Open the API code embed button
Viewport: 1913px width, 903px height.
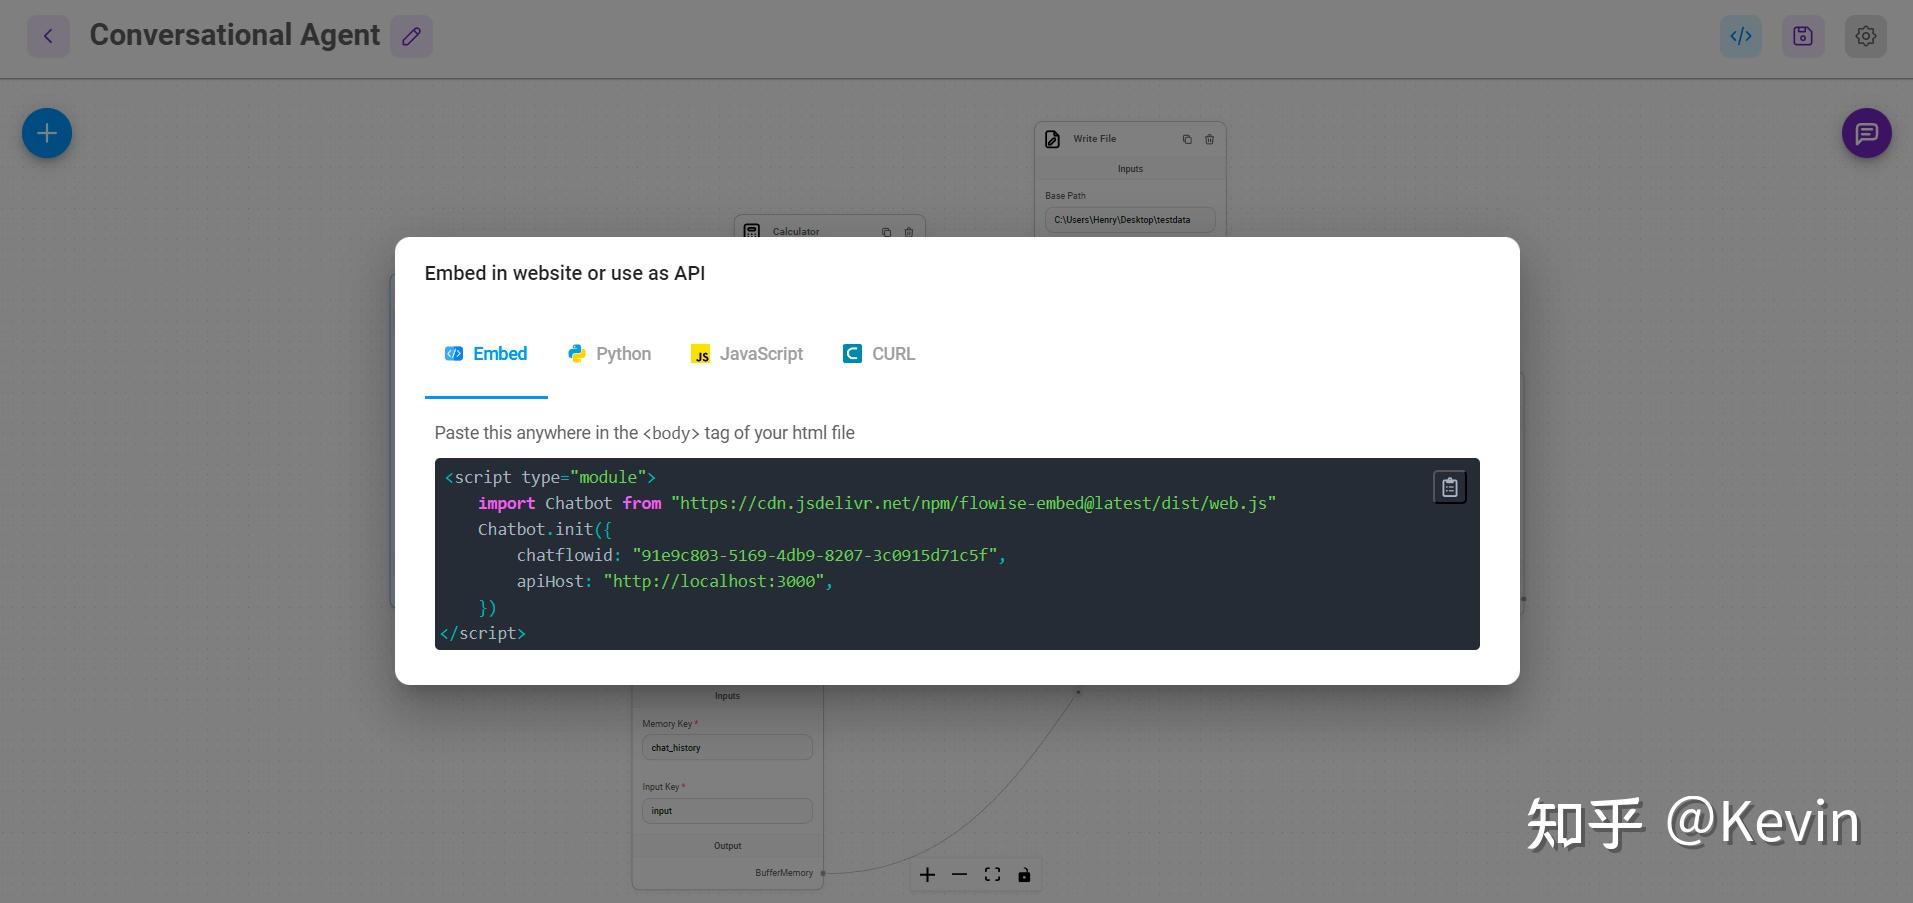1741,36
